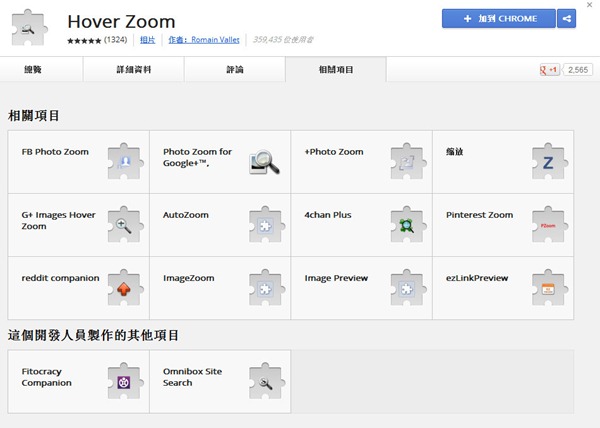Switch to the 總覽 tab
The image size is (600, 428).
click(35, 70)
